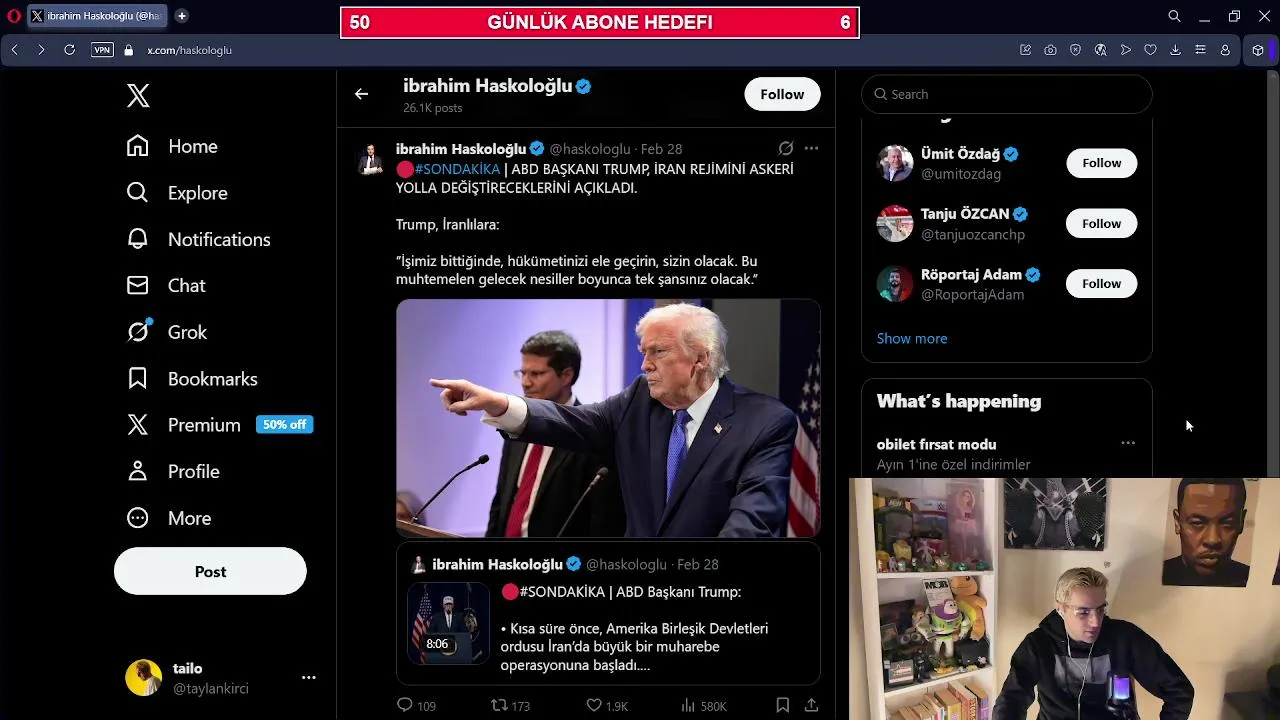
Task: Click the browser back button
Action: tap(14, 49)
